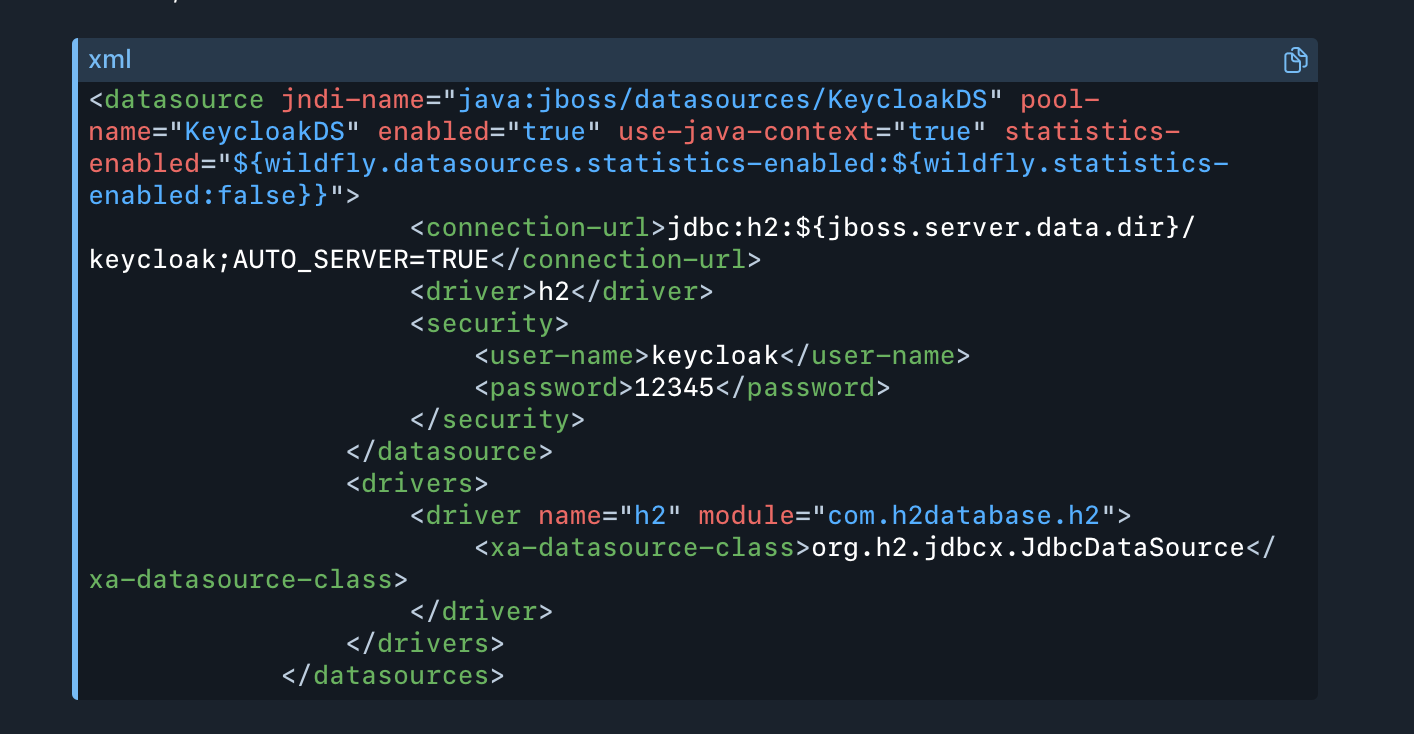Click the jndi-name attribute

pyautogui.click(x=355, y=100)
